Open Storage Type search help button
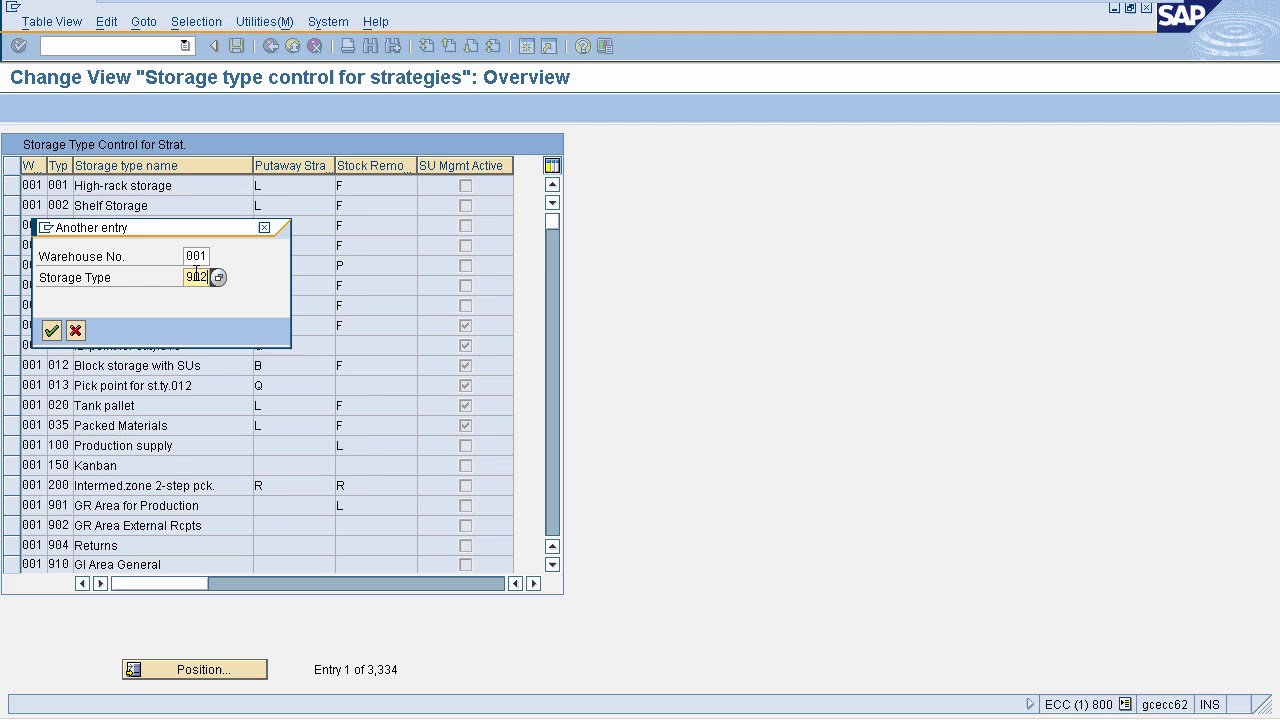 [x=218, y=278]
